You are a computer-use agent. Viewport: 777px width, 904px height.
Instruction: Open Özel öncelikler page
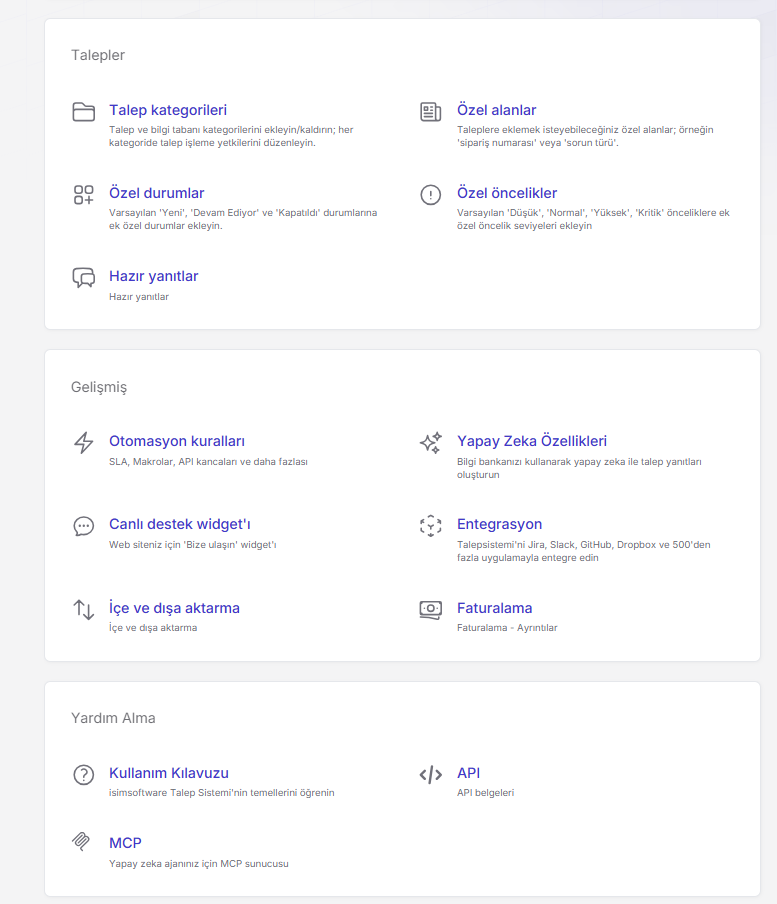click(507, 193)
